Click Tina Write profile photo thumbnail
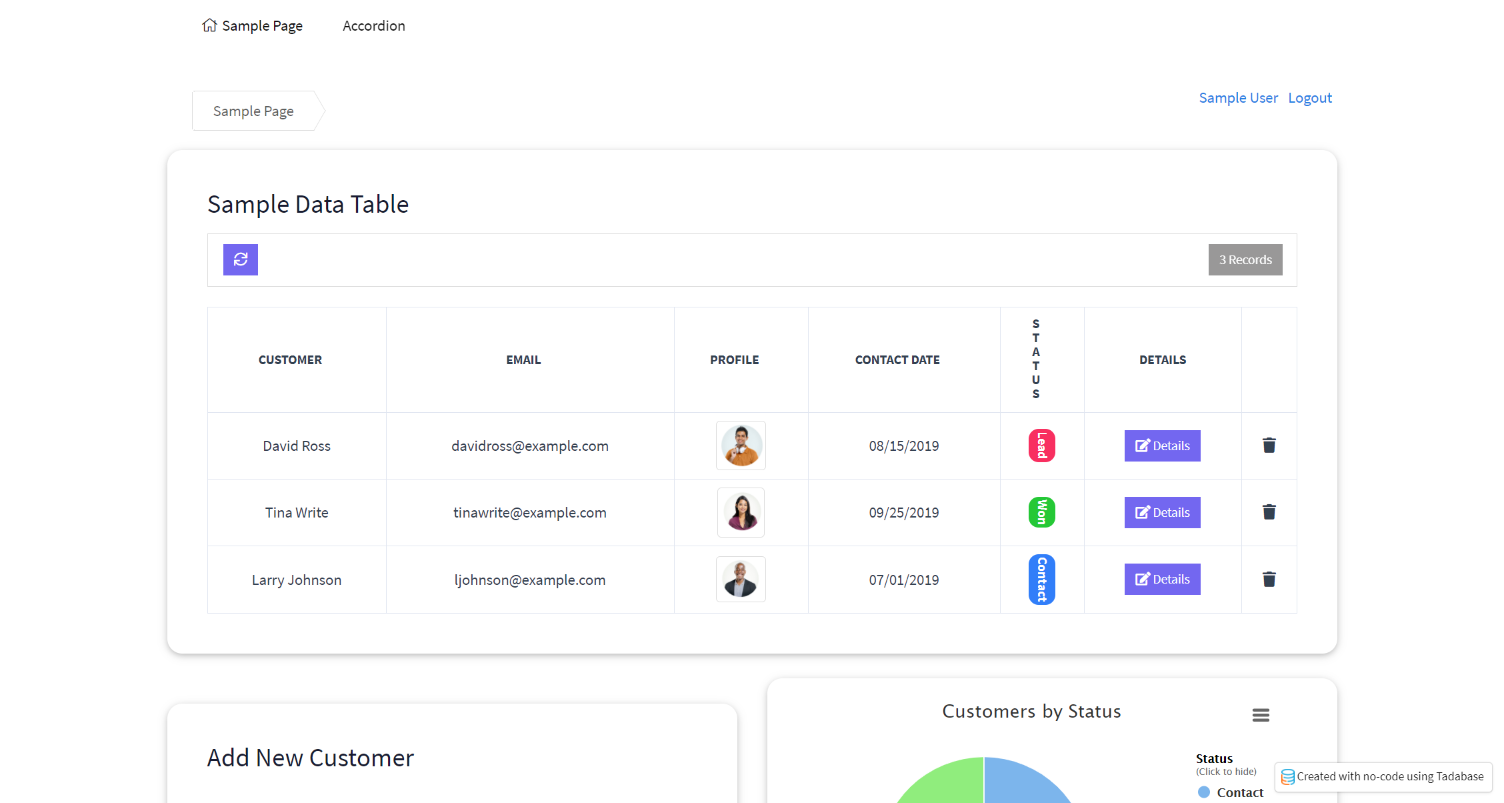1504x803 pixels. coord(741,512)
